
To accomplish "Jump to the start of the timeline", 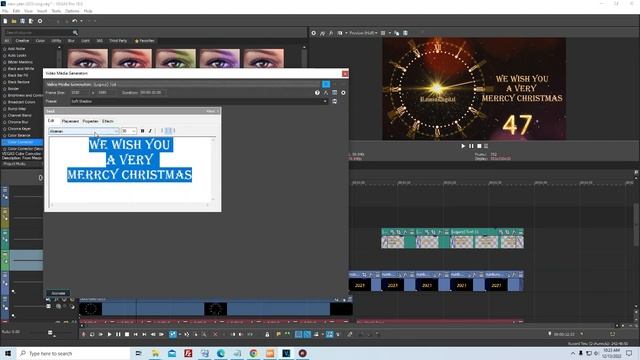I will (136, 334).
